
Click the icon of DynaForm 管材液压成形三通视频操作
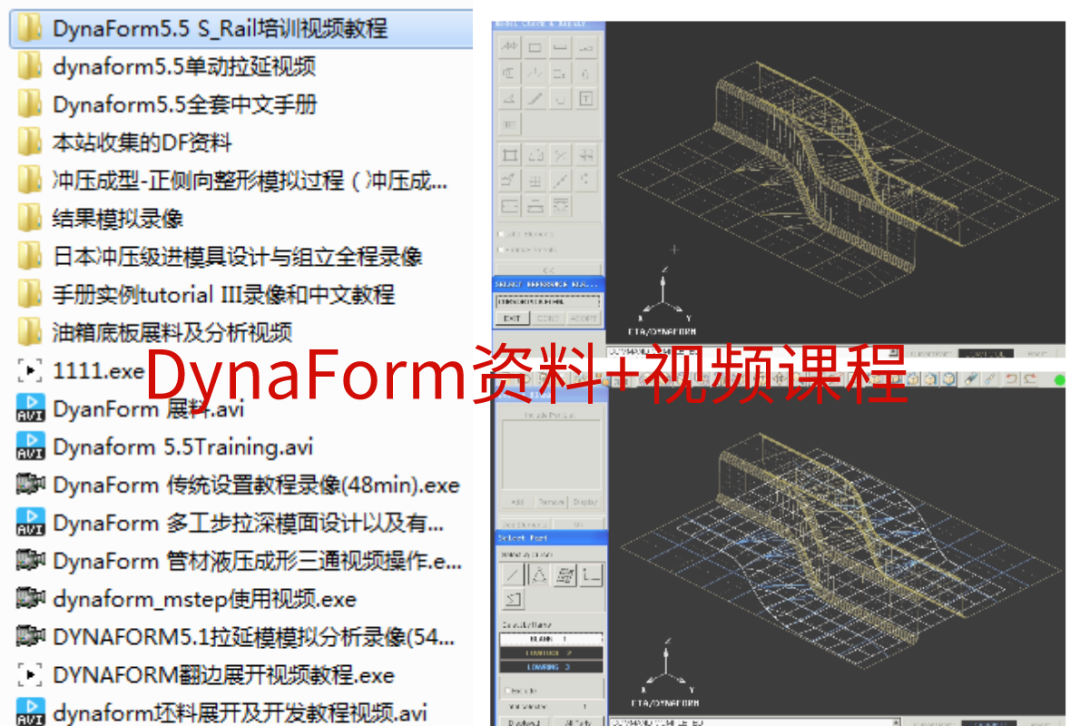30,560
